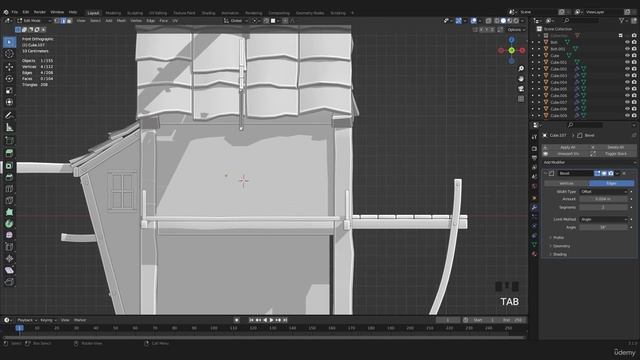Screen dimensions: 640x360
Task: Select the Scale tool
Action: coord(9,90)
